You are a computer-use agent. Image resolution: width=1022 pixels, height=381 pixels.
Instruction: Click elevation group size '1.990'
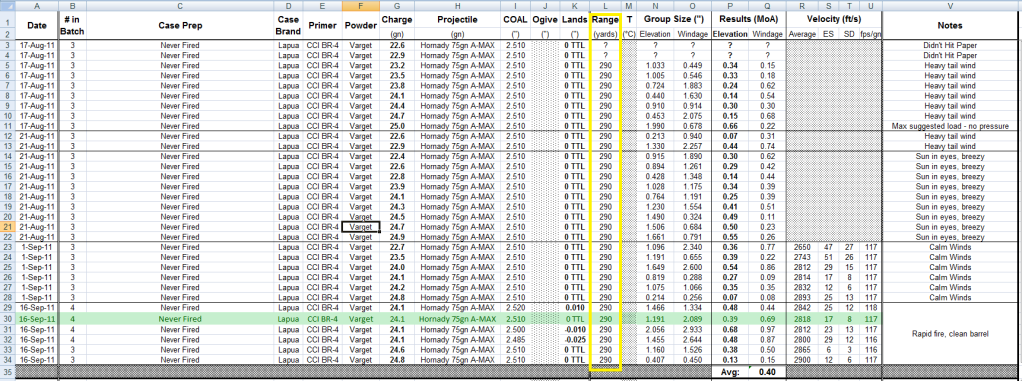coord(655,125)
